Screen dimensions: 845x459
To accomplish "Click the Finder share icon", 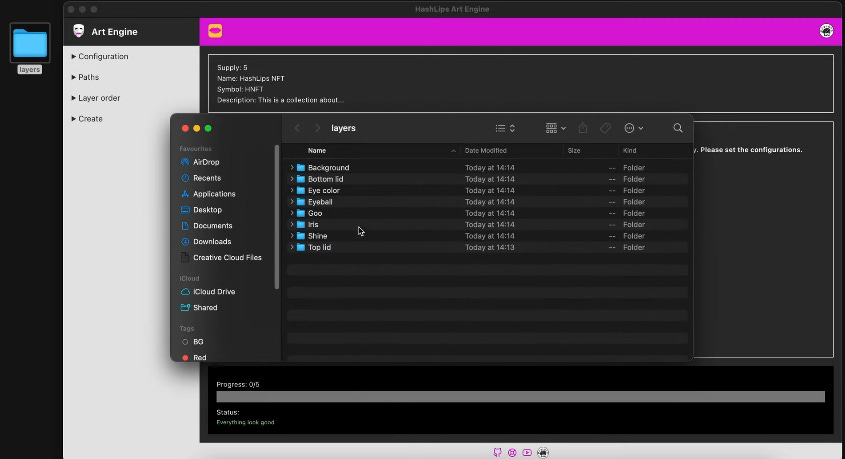I will (583, 128).
